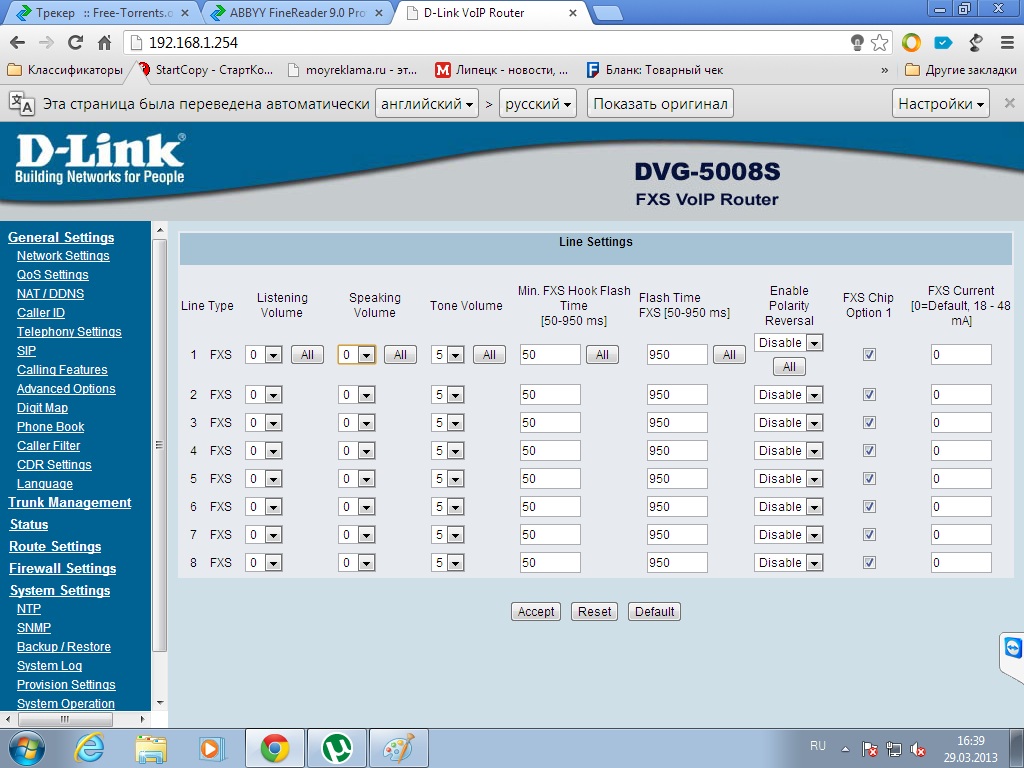
Task: Switch to the ABBYY FineReader 9.0 tab
Action: [297, 12]
